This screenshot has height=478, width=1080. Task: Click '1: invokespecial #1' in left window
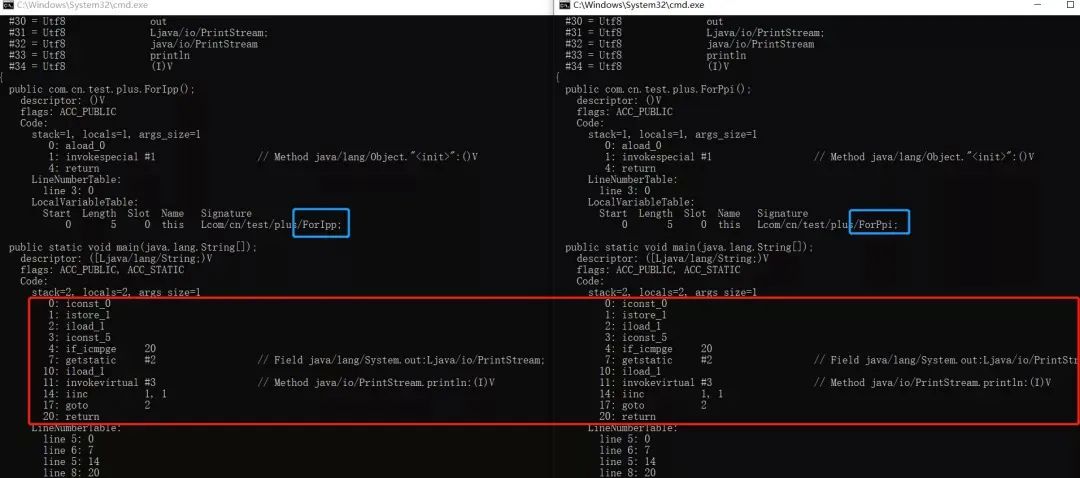tap(102, 157)
